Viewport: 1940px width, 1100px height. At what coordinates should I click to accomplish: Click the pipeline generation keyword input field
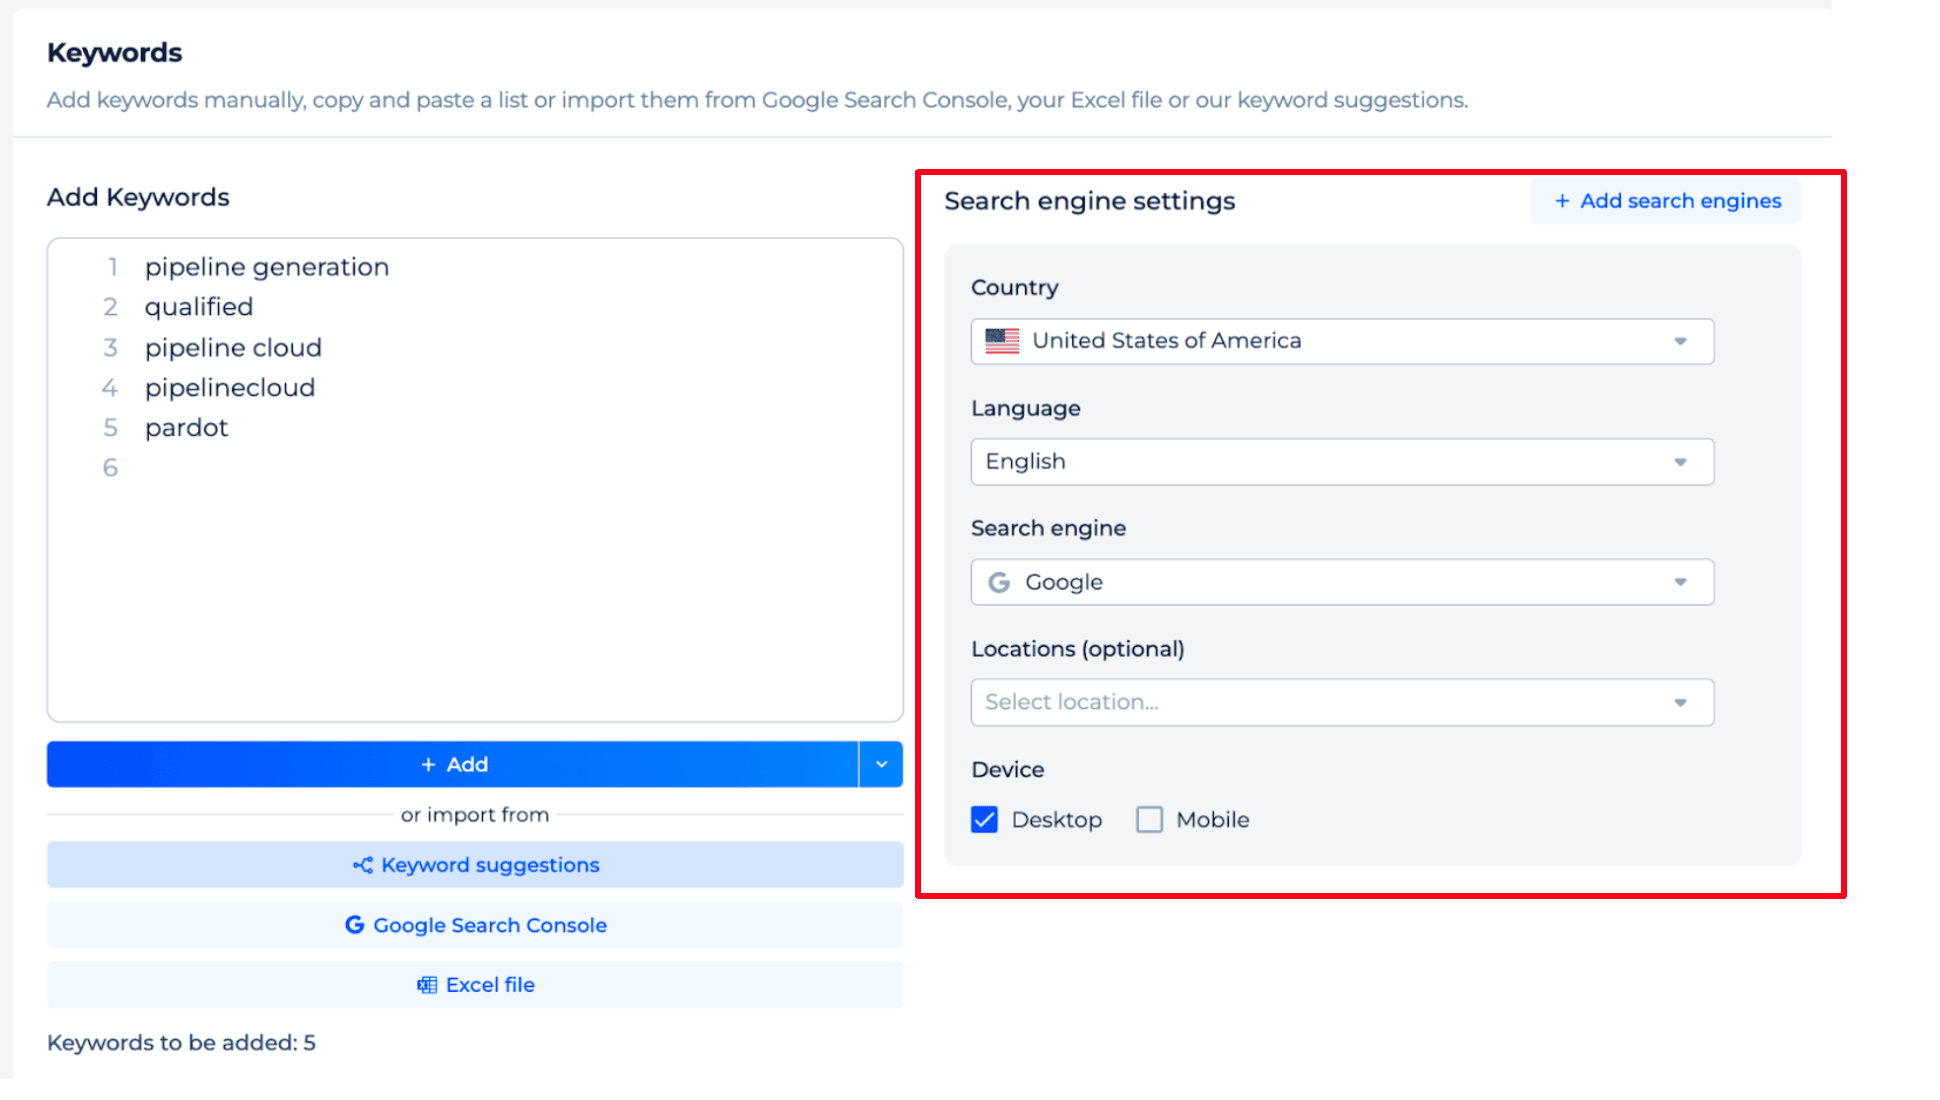(266, 266)
